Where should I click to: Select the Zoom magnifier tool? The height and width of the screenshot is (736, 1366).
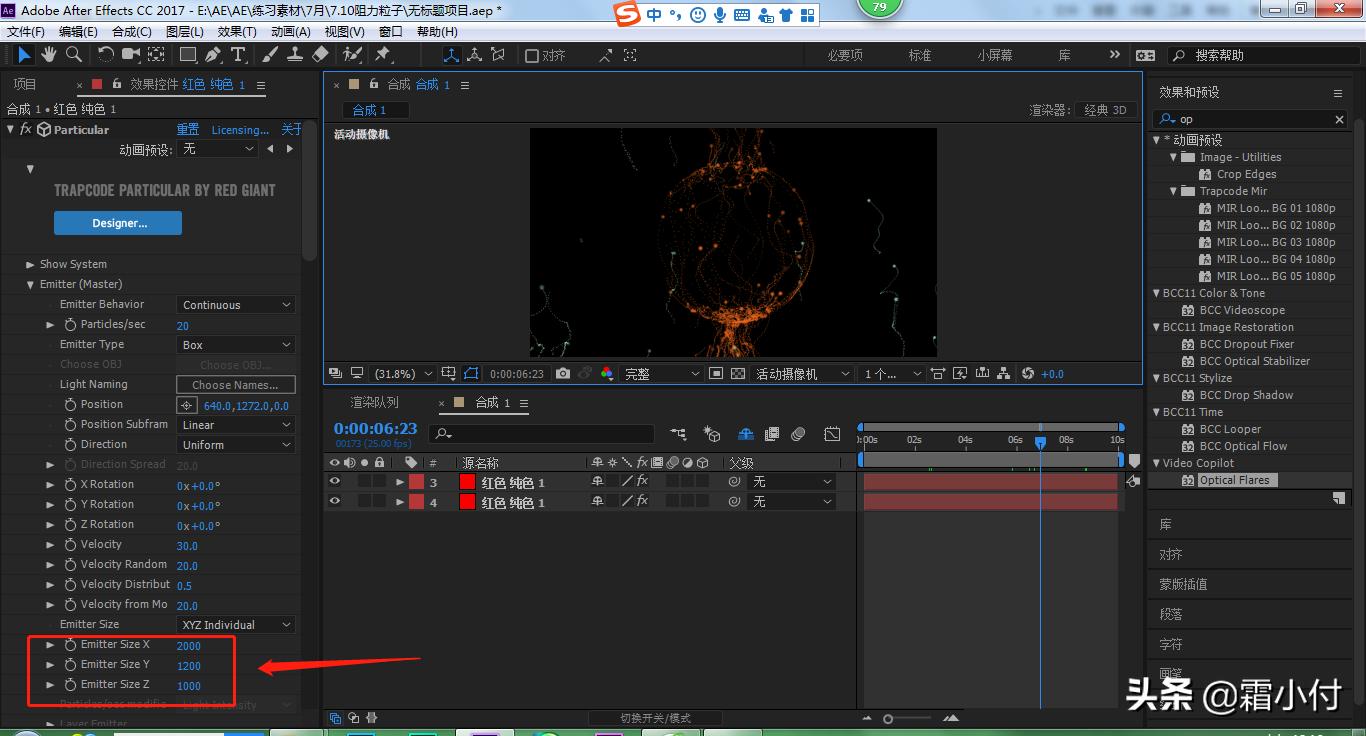[x=73, y=55]
